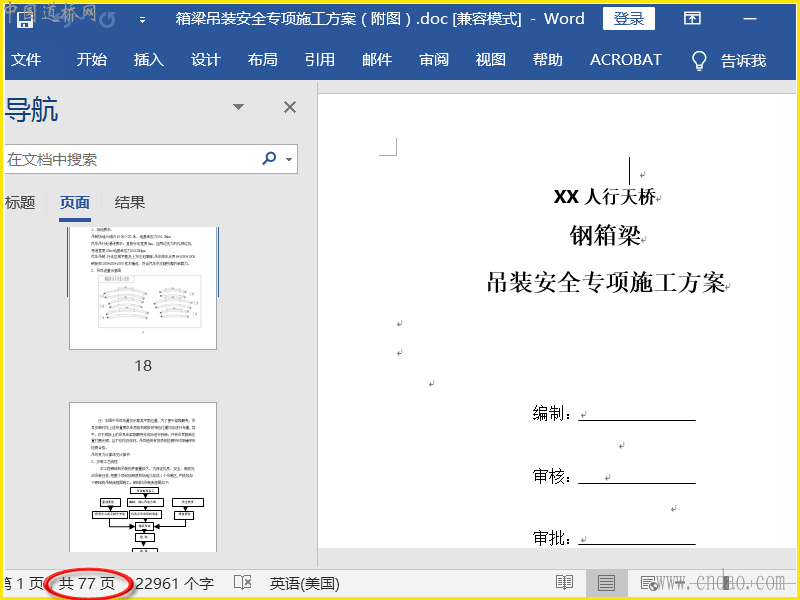800x600 pixels.
Task: Switch to the 帮助 ribbon tab
Action: pos(548,60)
